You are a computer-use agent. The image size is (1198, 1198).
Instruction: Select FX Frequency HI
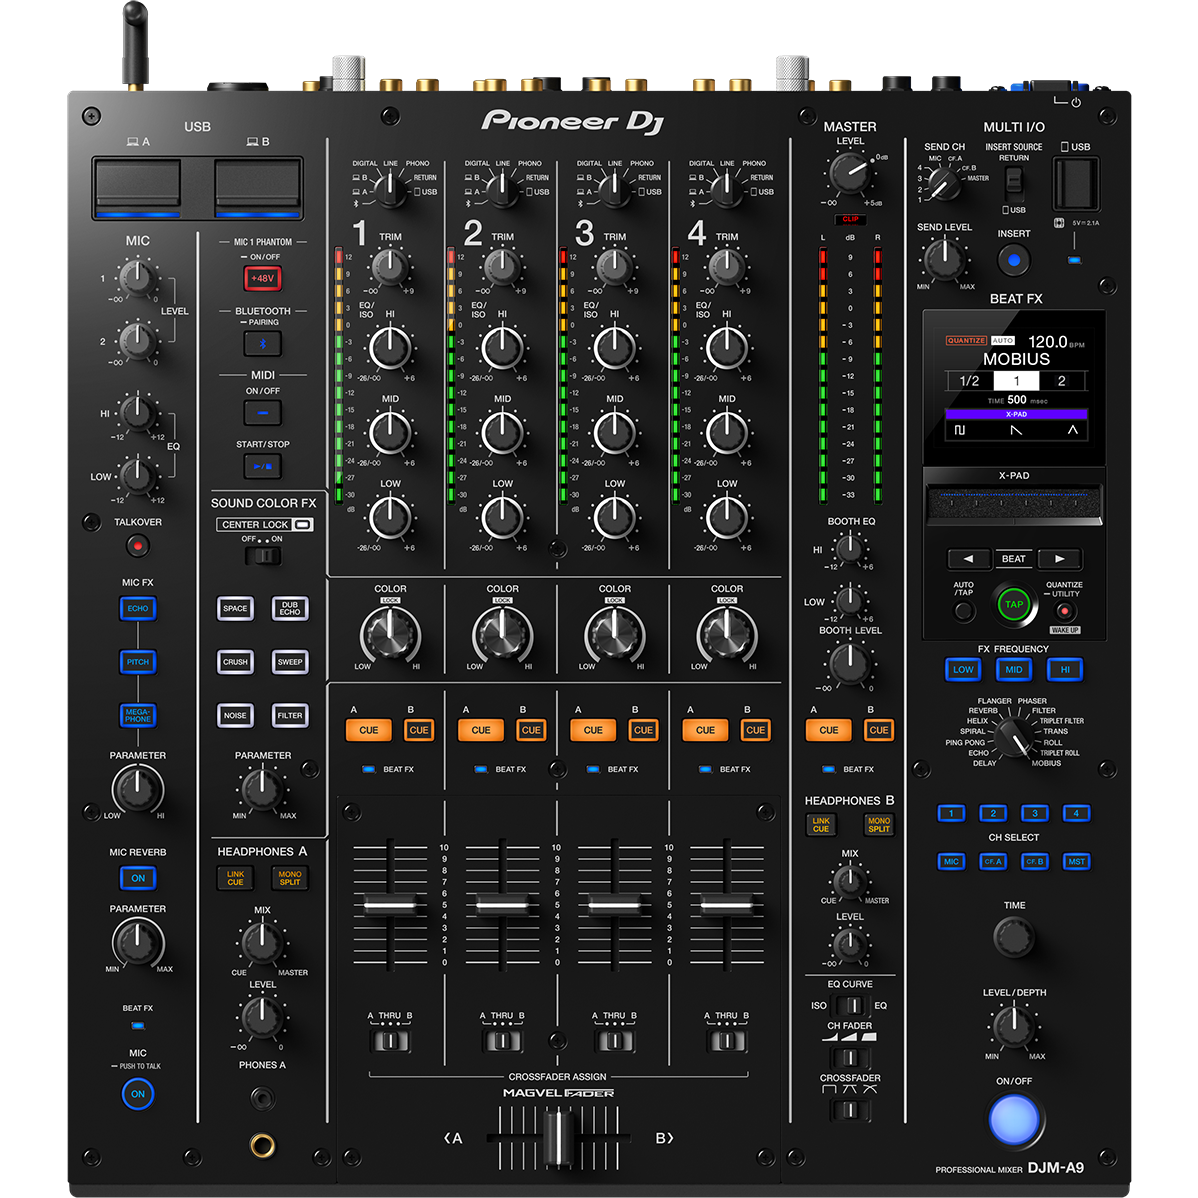pyautogui.click(x=1065, y=669)
